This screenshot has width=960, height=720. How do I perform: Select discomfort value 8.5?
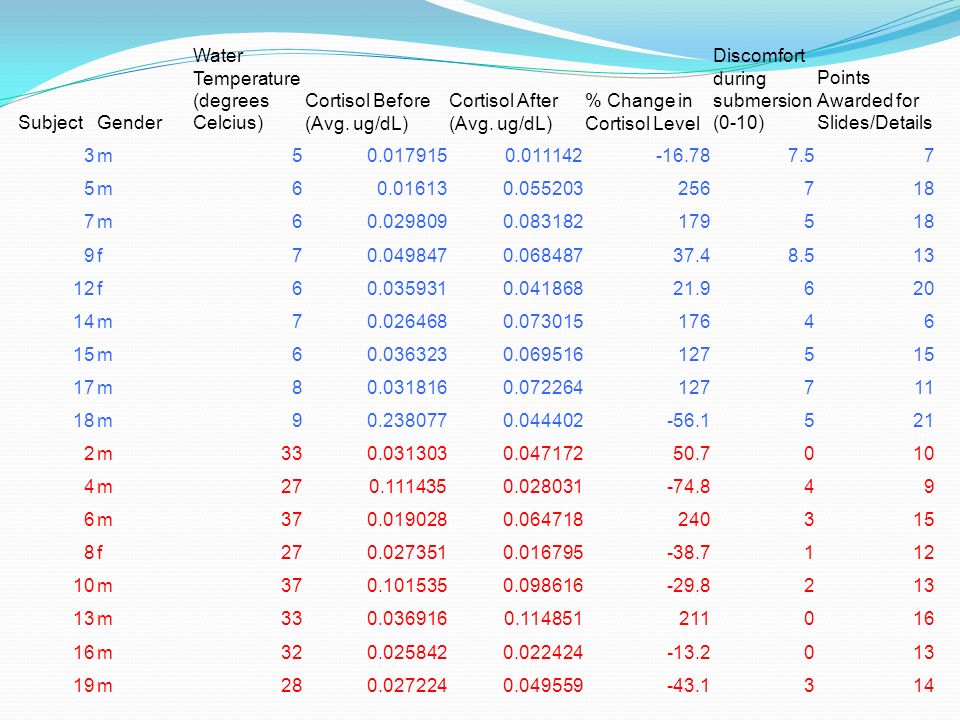[801, 255]
